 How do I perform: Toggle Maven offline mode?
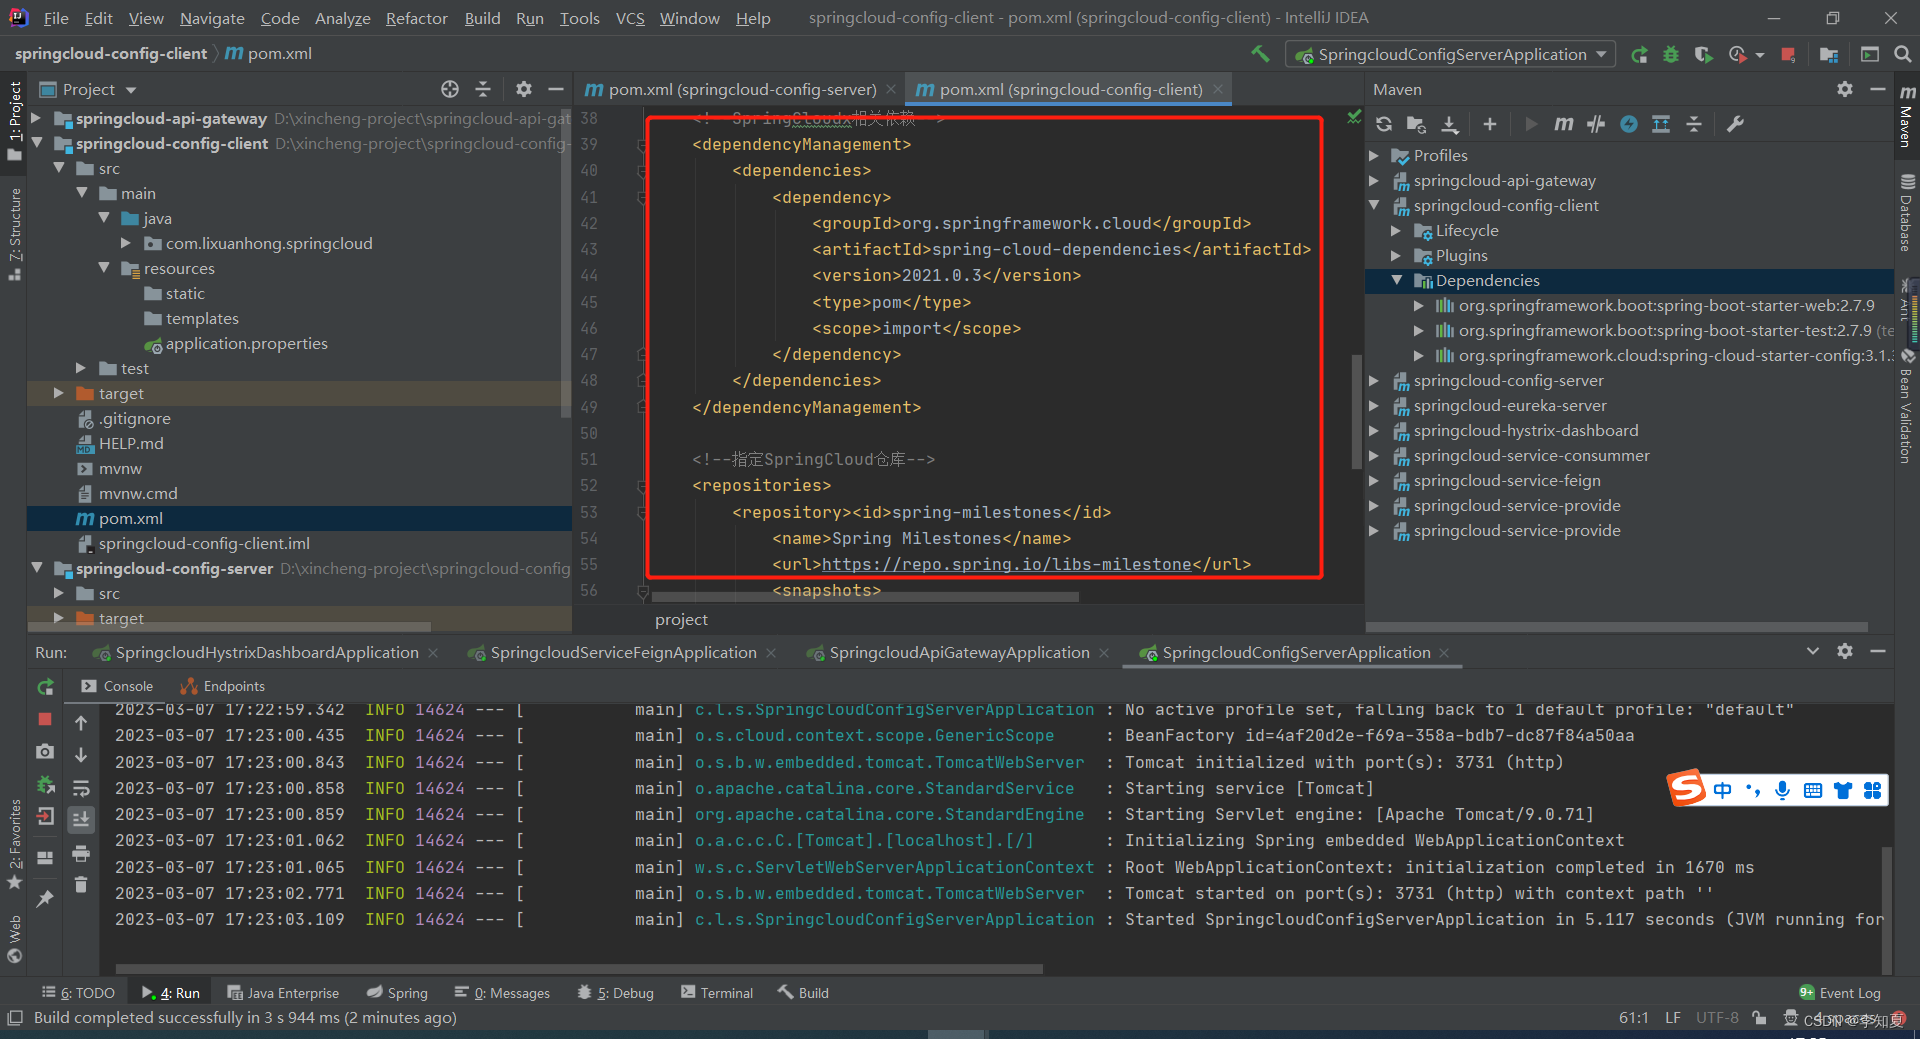tap(1596, 124)
